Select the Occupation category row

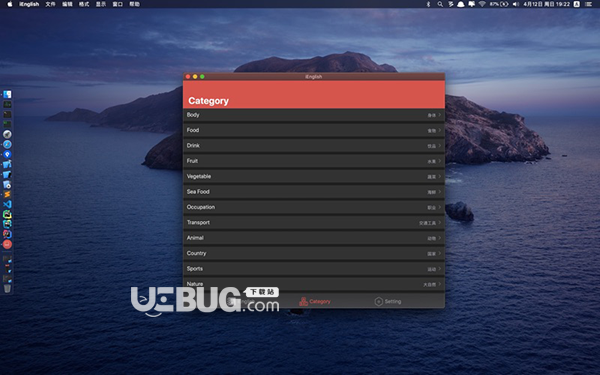tap(314, 207)
